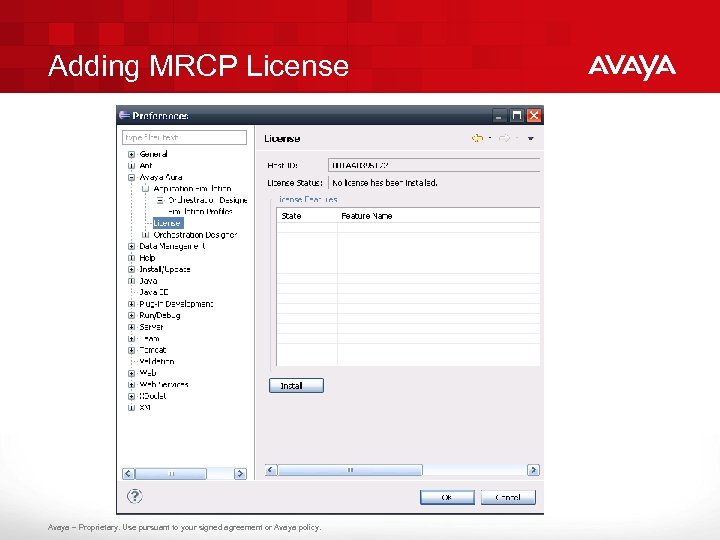The width and height of the screenshot is (720, 540).
Task: Expand the Install/Update node
Action: click(x=131, y=270)
